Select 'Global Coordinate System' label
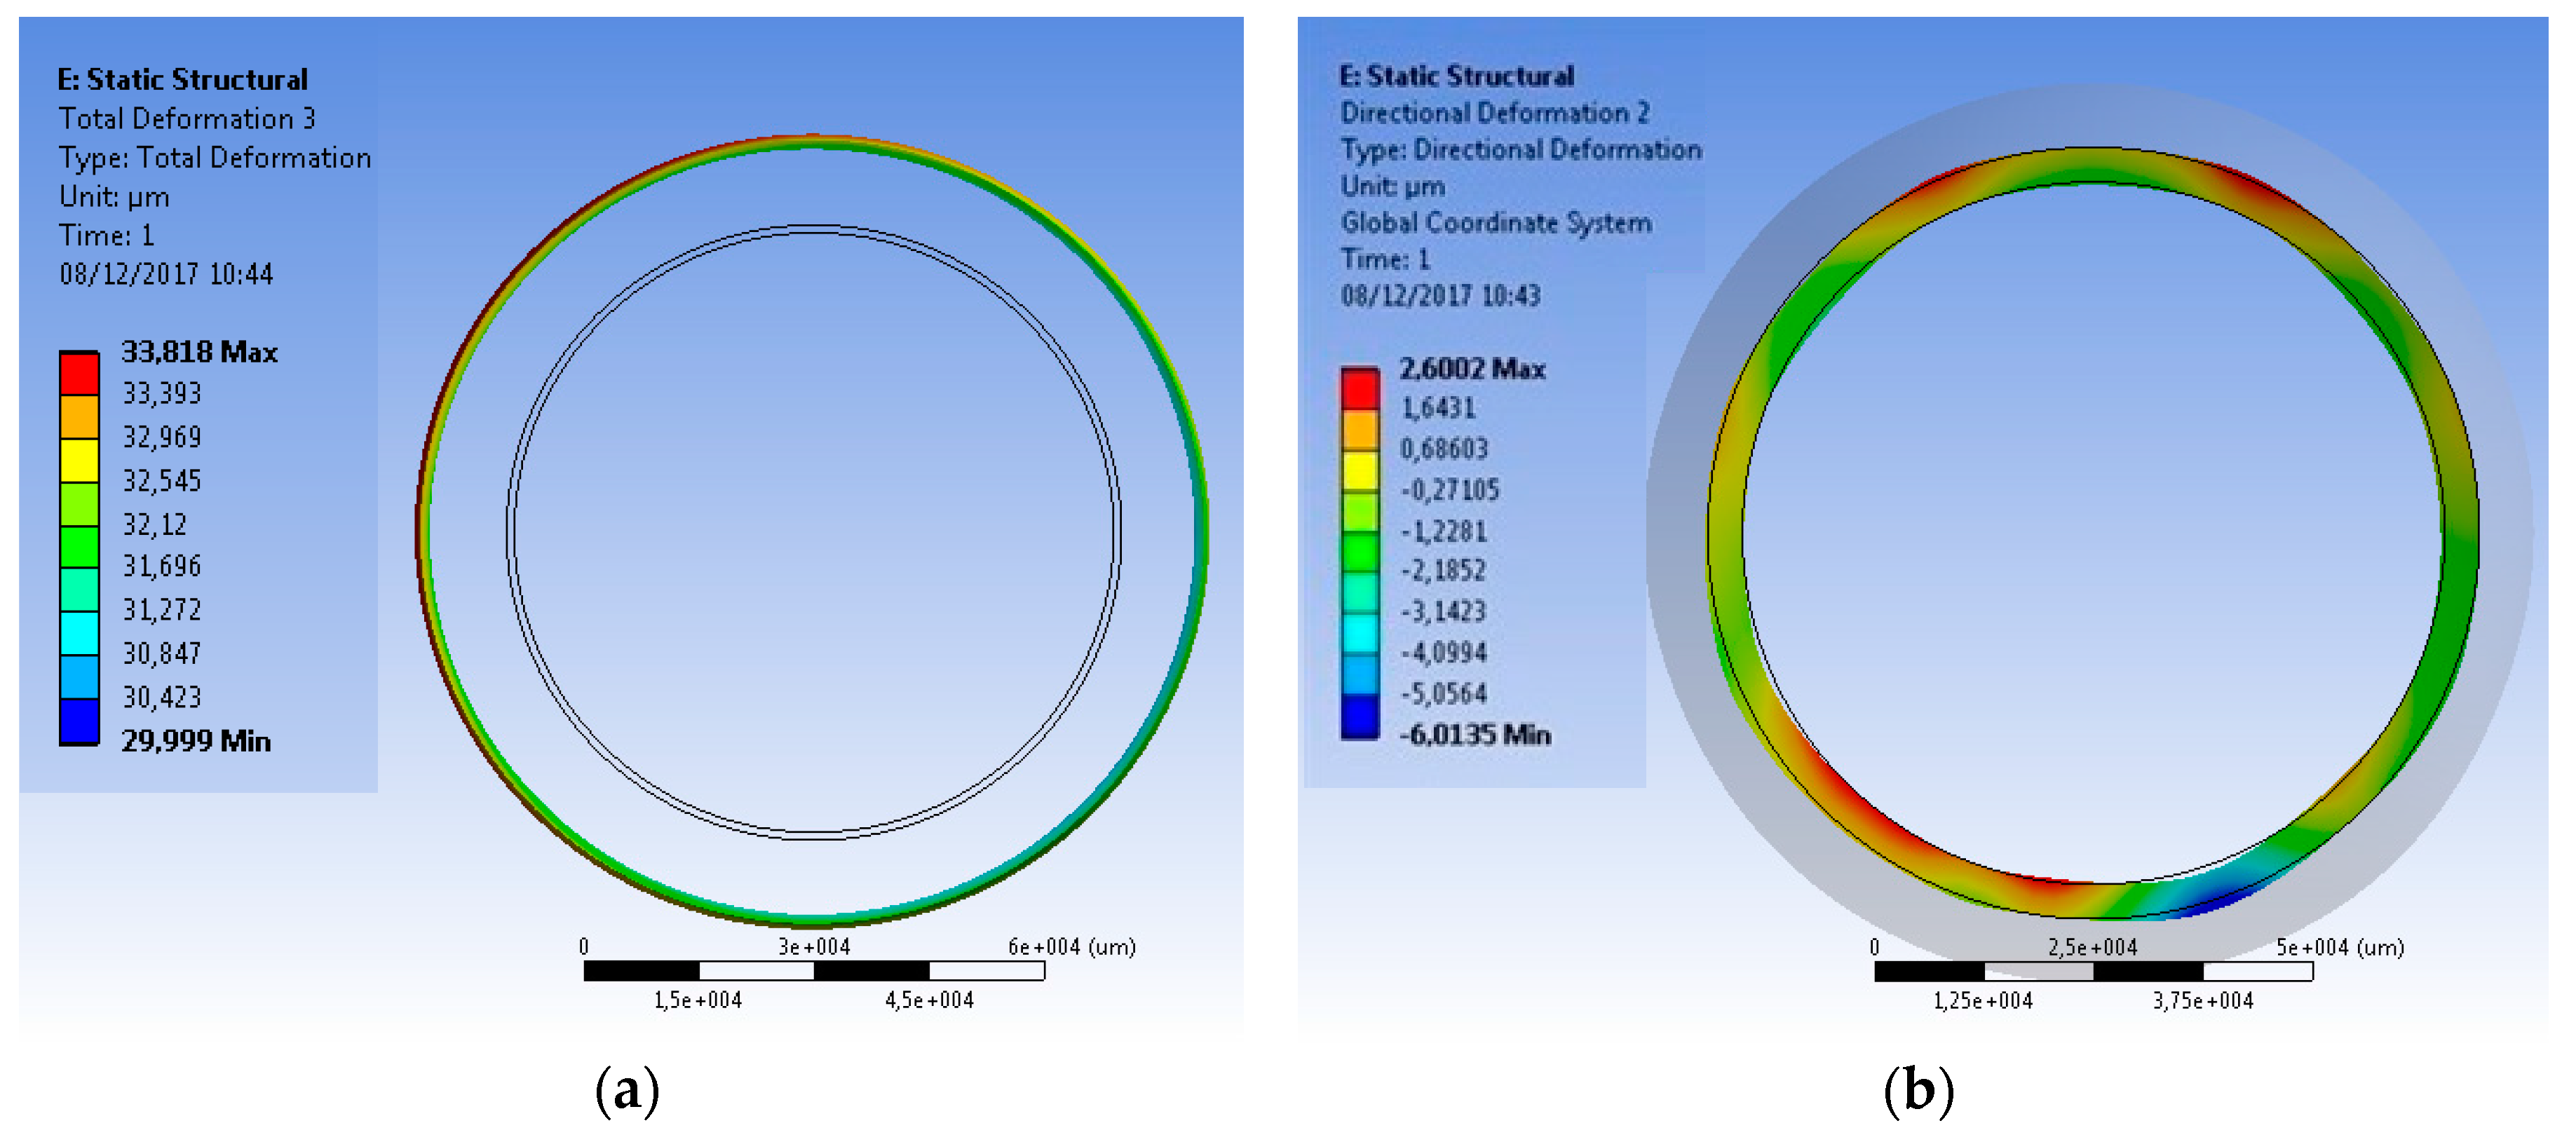 1496,223
